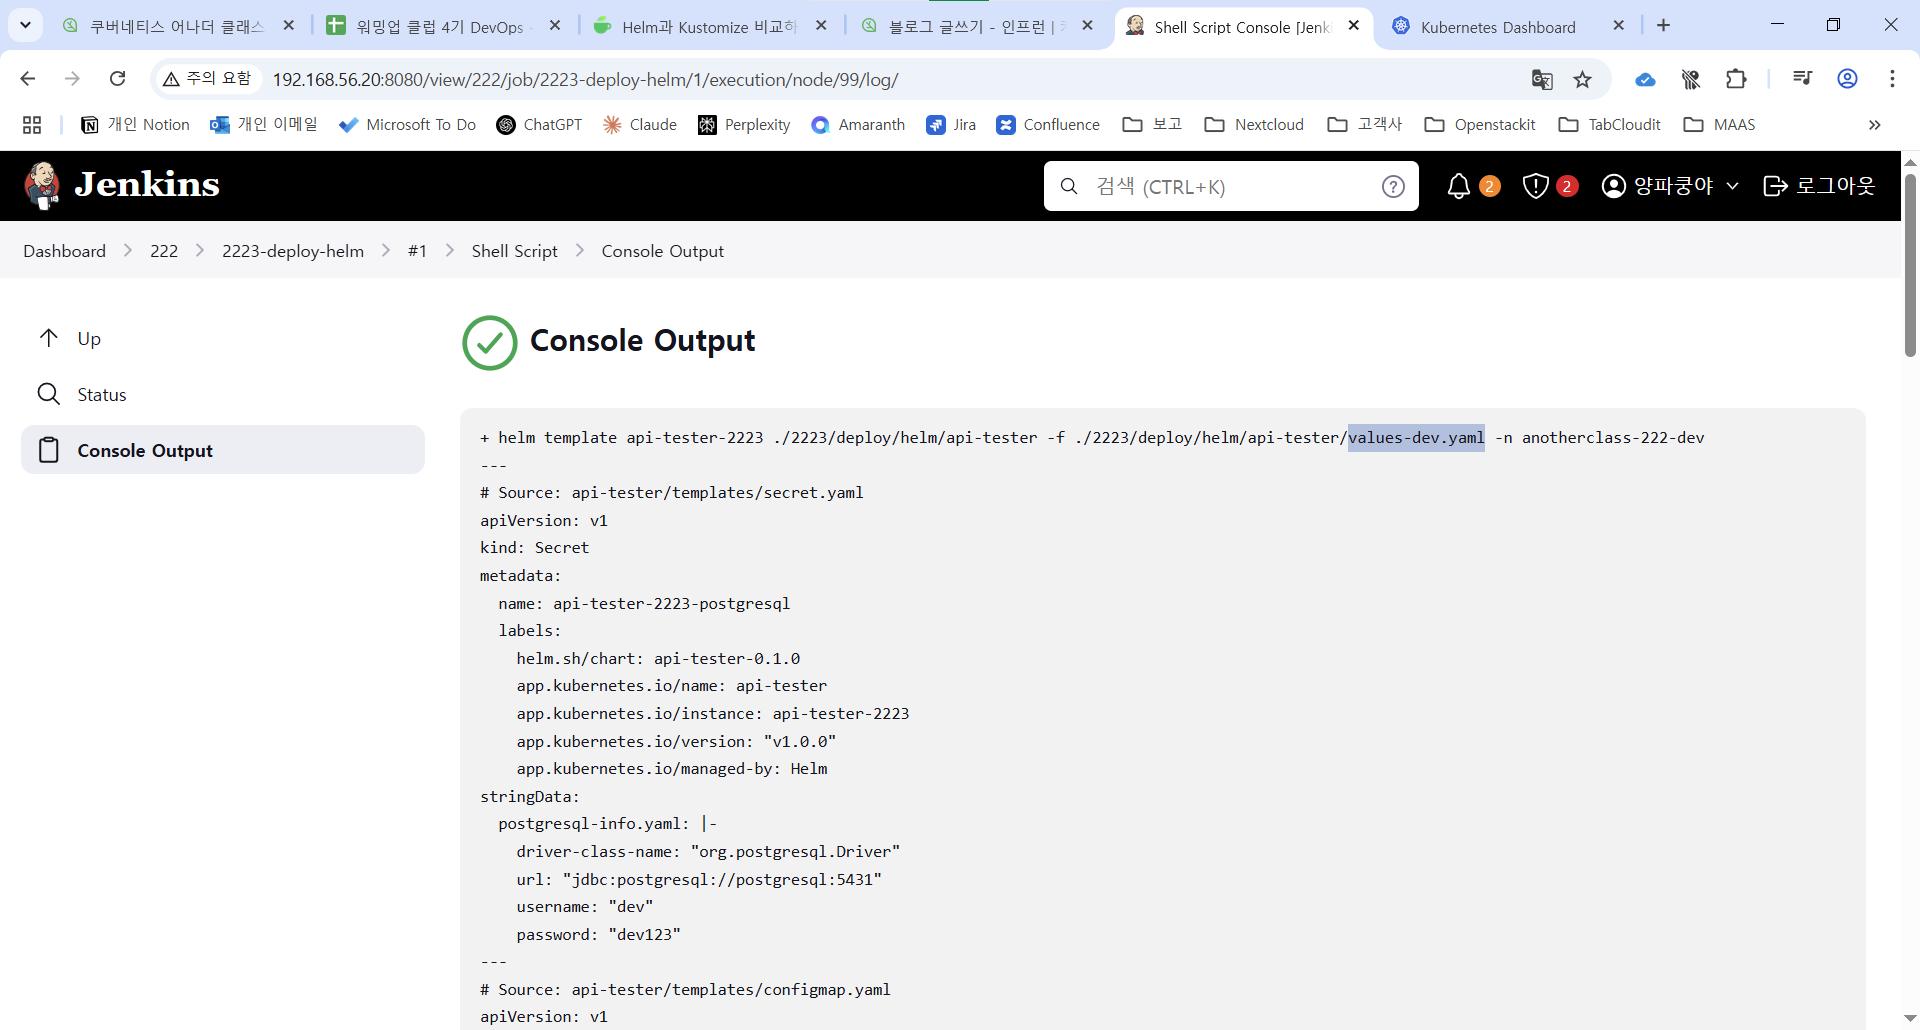Click the translate page icon
Image resolution: width=1920 pixels, height=1030 pixels.
coord(1542,79)
